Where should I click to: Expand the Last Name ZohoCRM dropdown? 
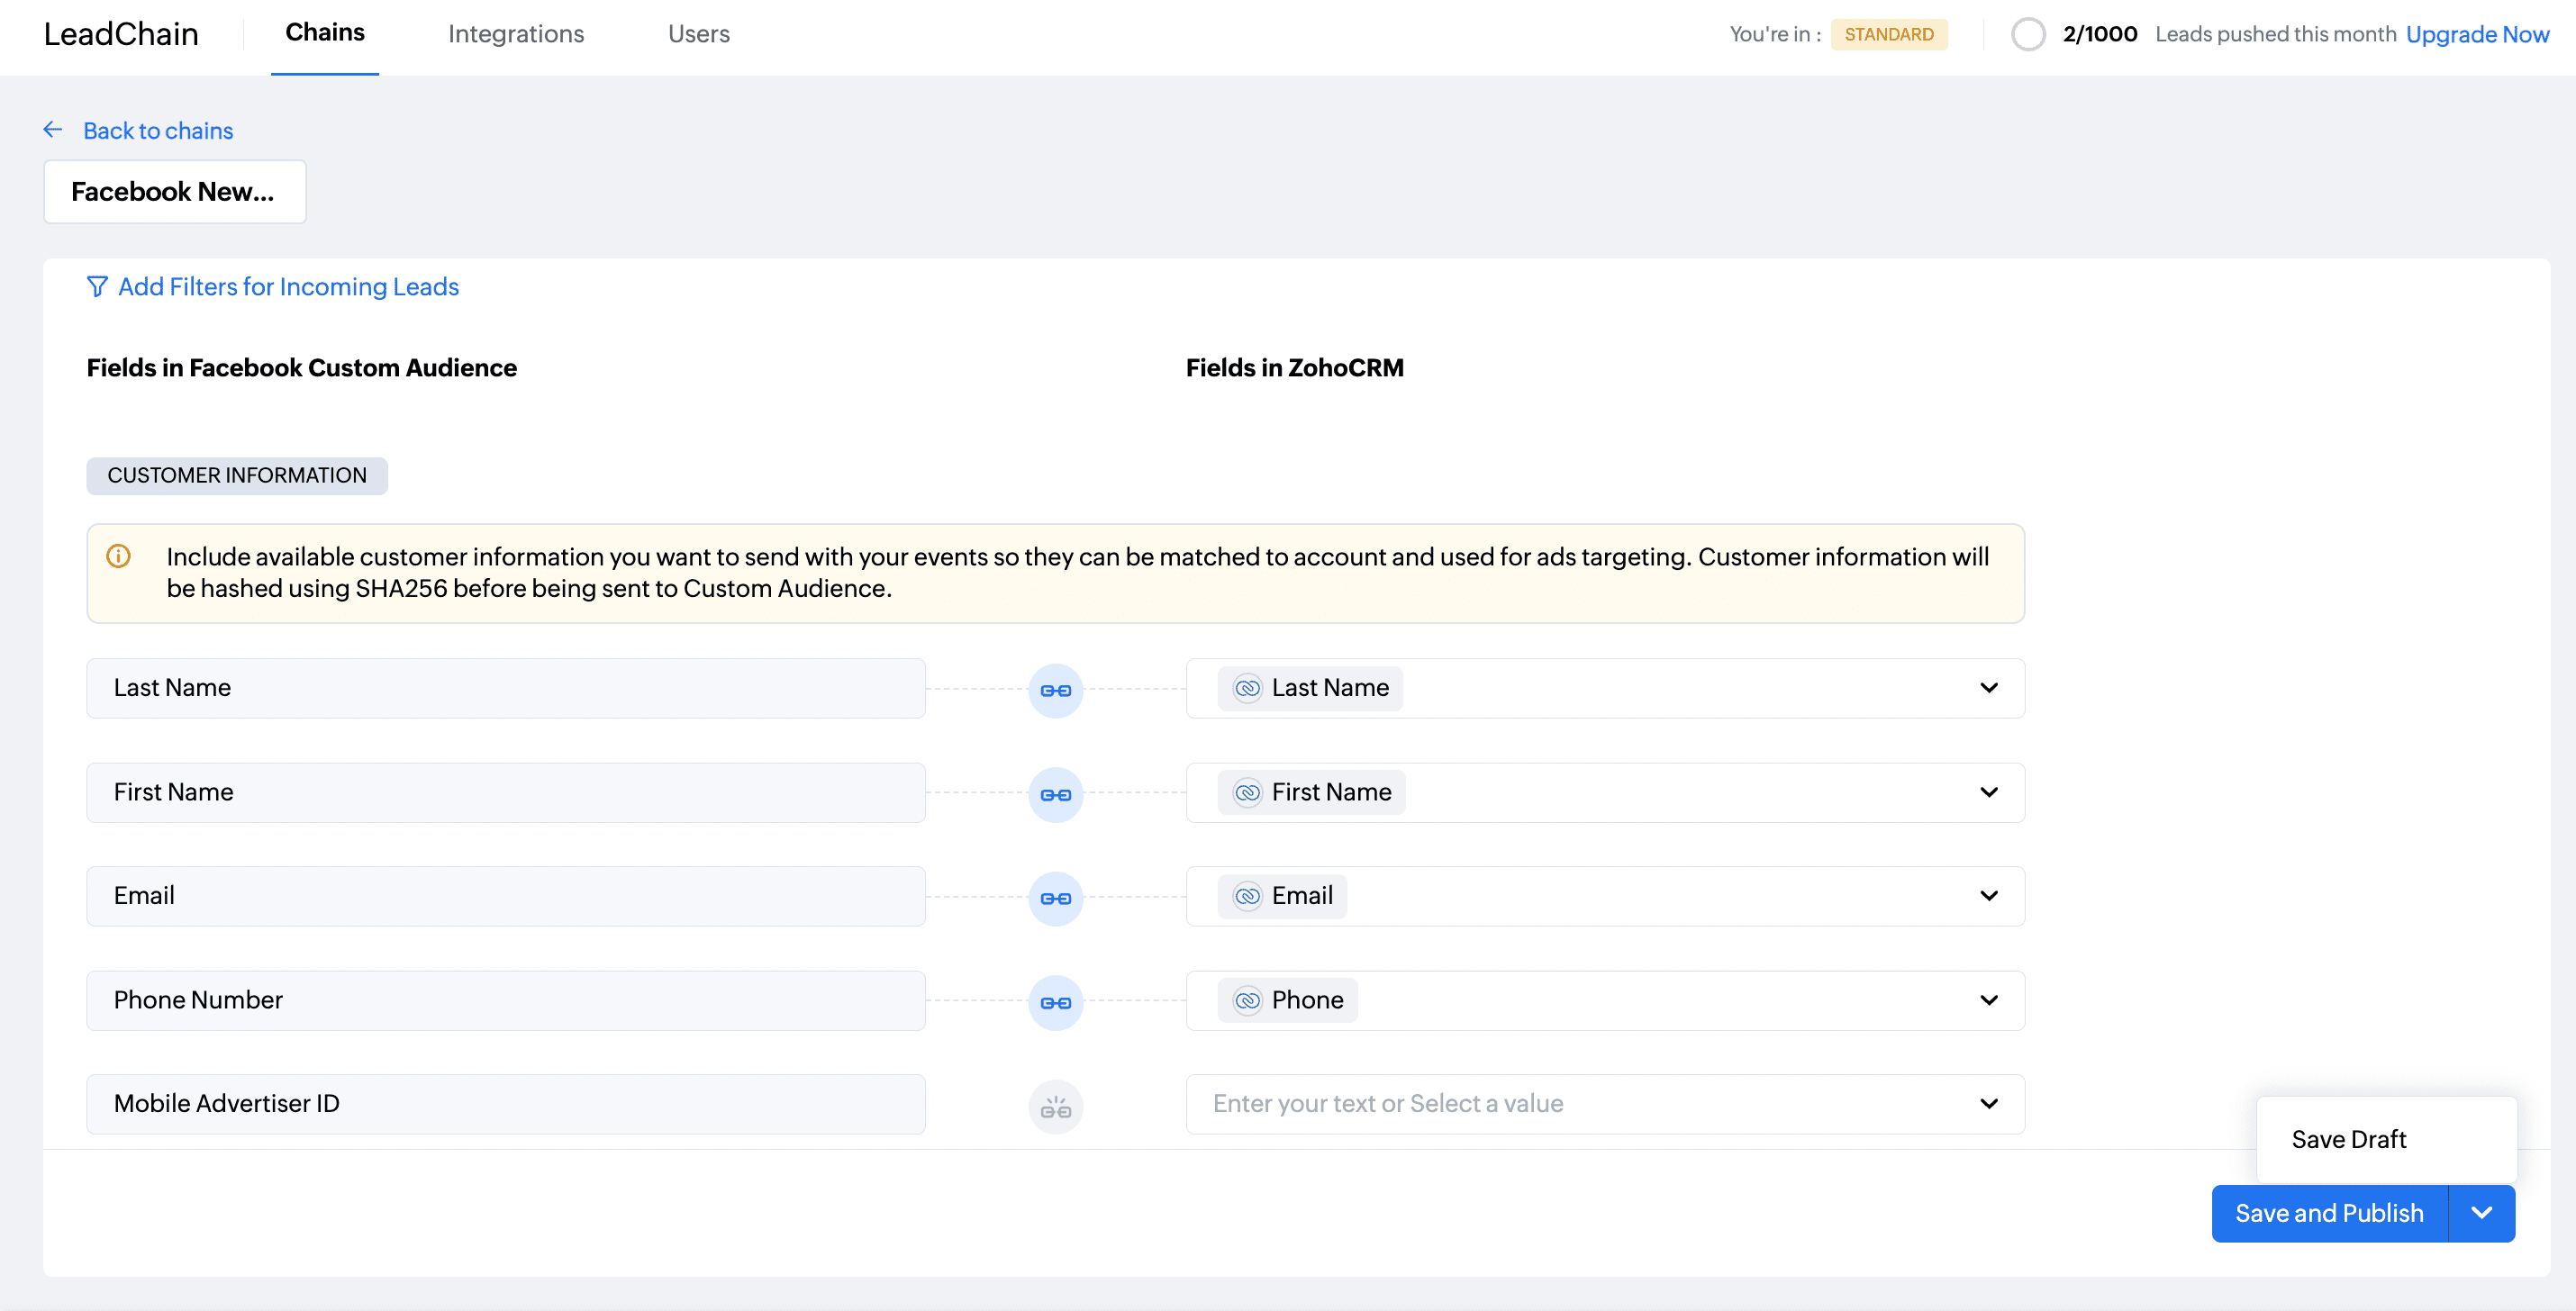1988,688
